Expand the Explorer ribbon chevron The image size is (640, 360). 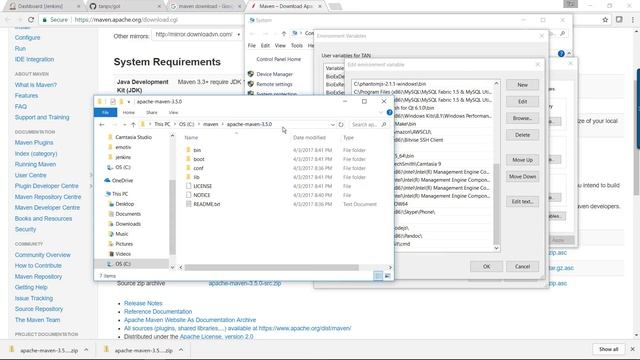pyautogui.click(x=381, y=112)
